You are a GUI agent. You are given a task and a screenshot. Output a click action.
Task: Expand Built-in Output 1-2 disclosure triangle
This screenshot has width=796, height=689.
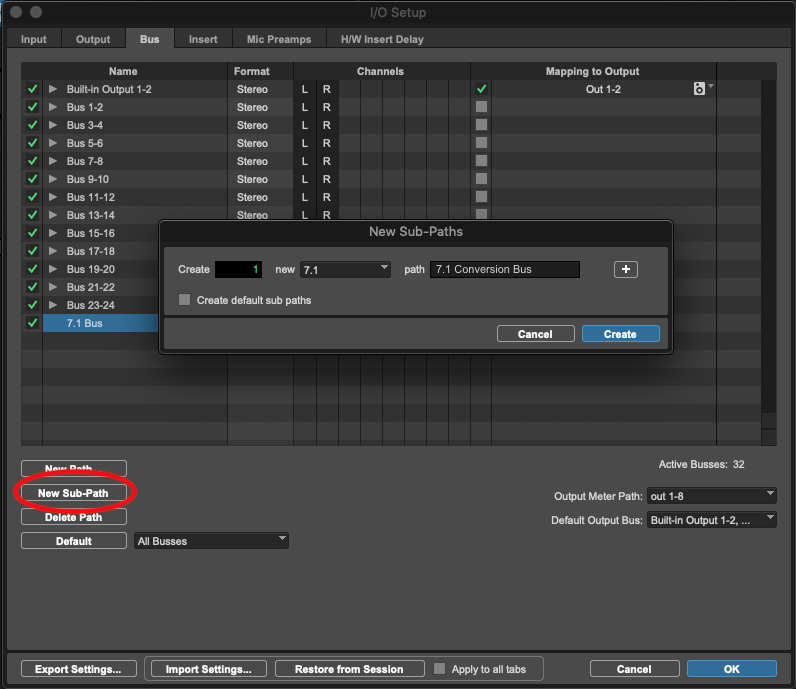[54, 89]
